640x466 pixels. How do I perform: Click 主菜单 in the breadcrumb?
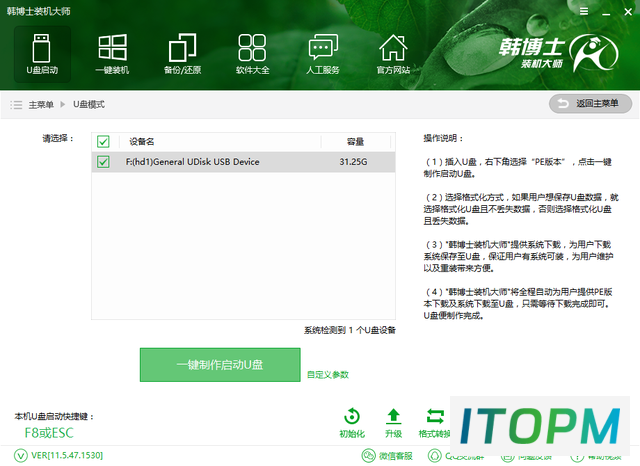41,105
